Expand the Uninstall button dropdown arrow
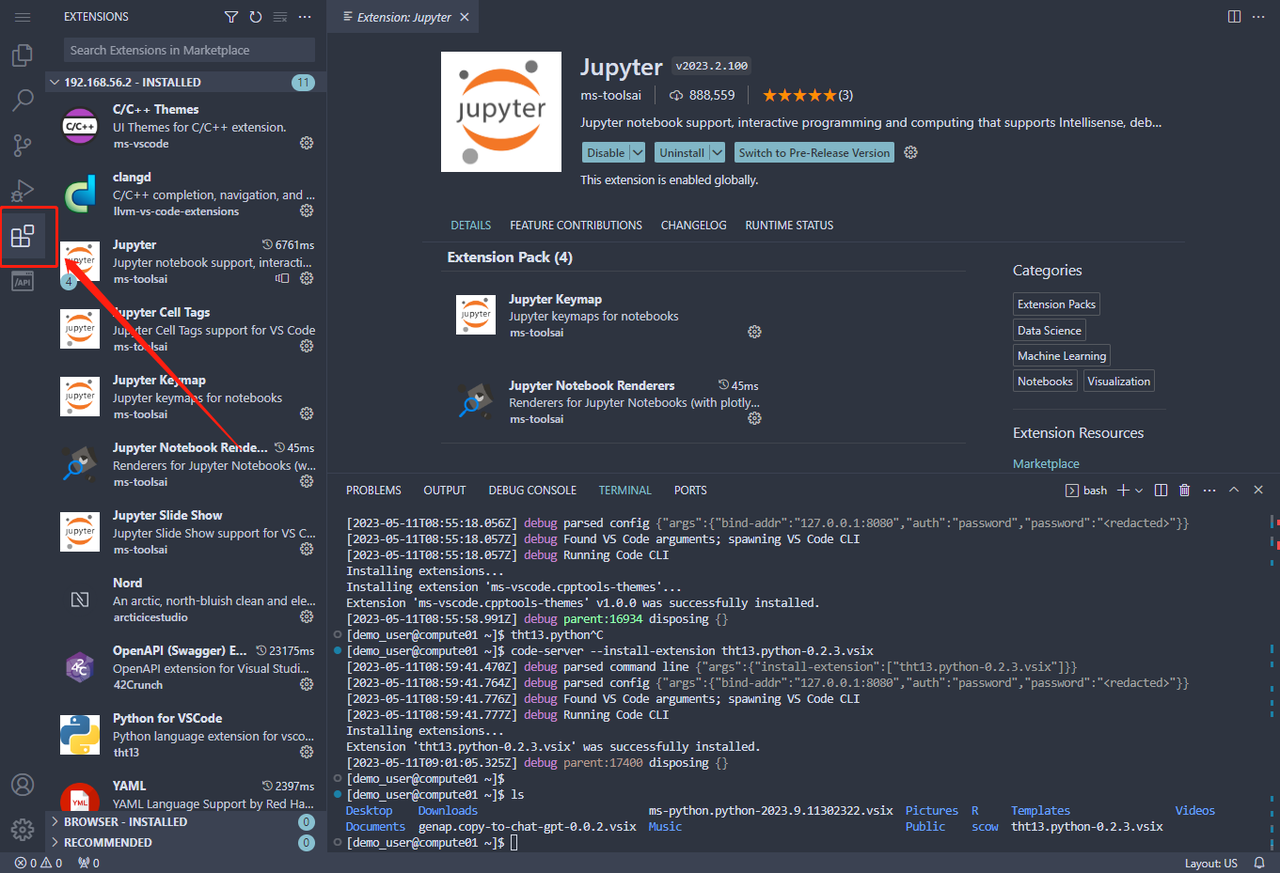 pyautogui.click(x=717, y=153)
